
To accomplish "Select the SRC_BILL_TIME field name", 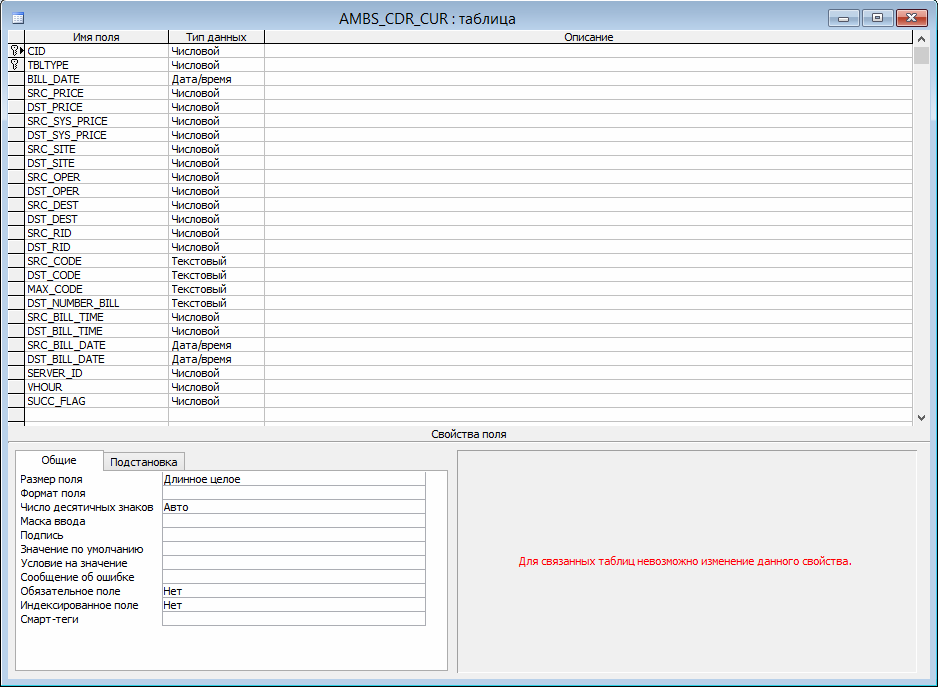I will (65, 317).
